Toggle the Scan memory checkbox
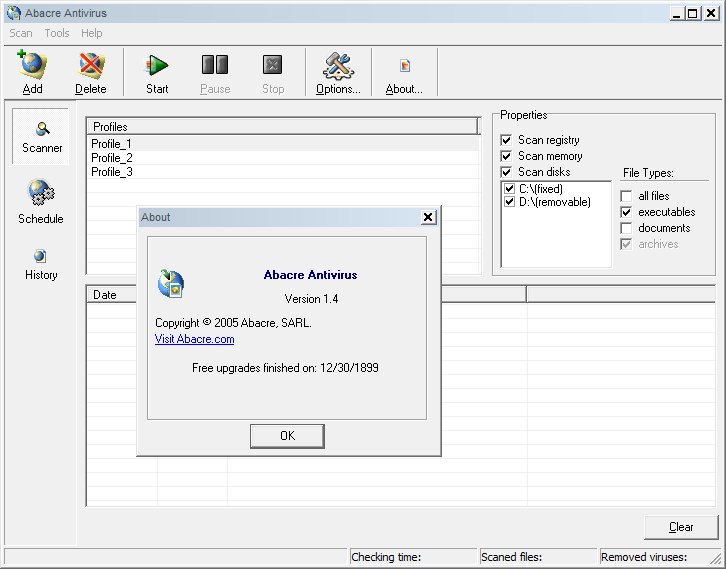The height and width of the screenshot is (569, 726). click(x=507, y=156)
